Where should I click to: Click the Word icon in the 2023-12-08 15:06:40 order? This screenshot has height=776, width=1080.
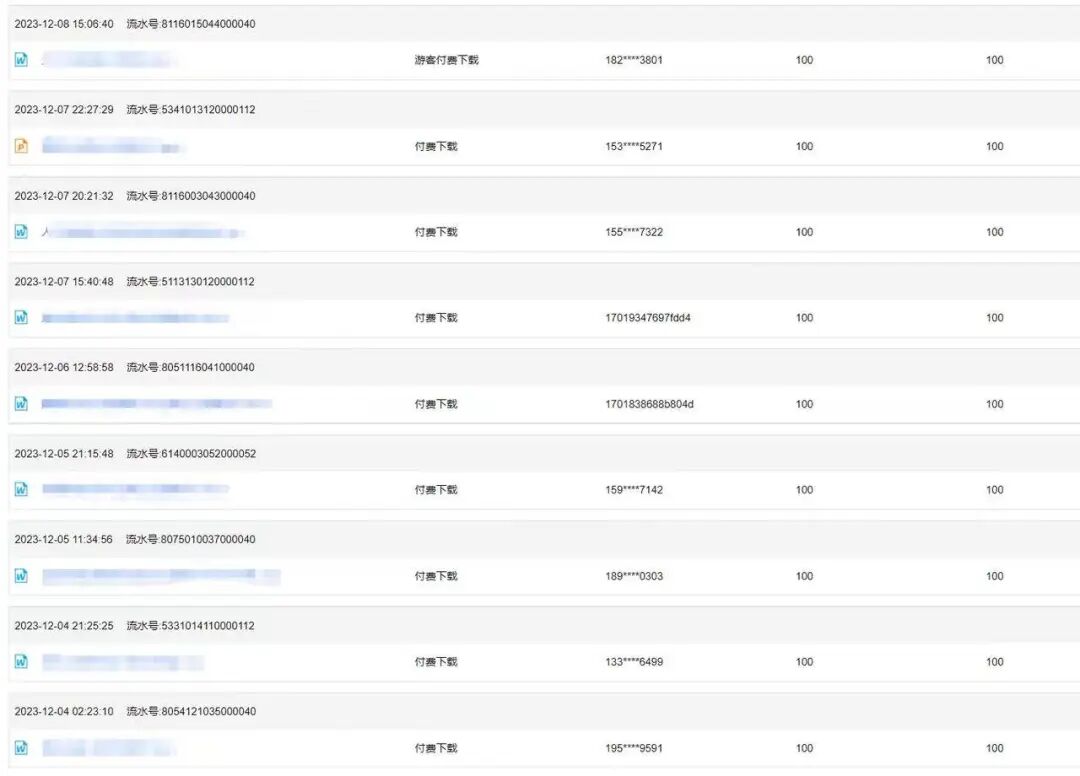(21, 60)
